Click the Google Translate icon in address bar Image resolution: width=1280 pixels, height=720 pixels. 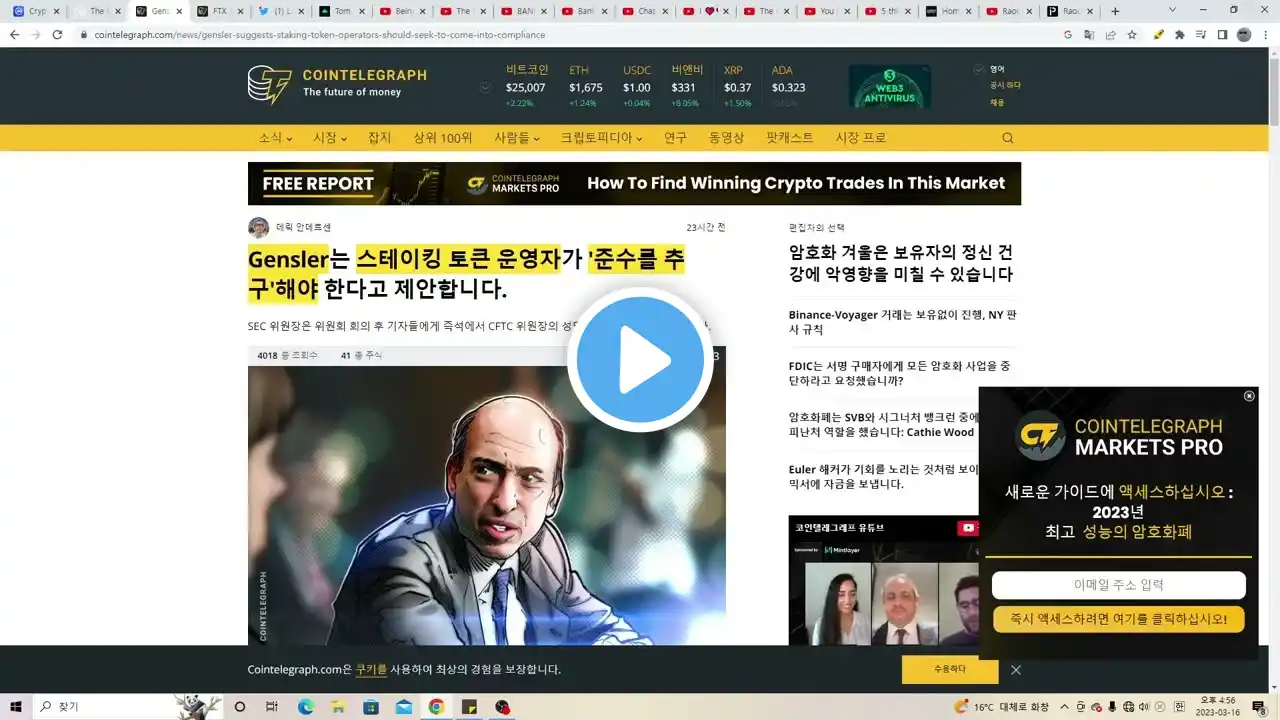click(1089, 34)
